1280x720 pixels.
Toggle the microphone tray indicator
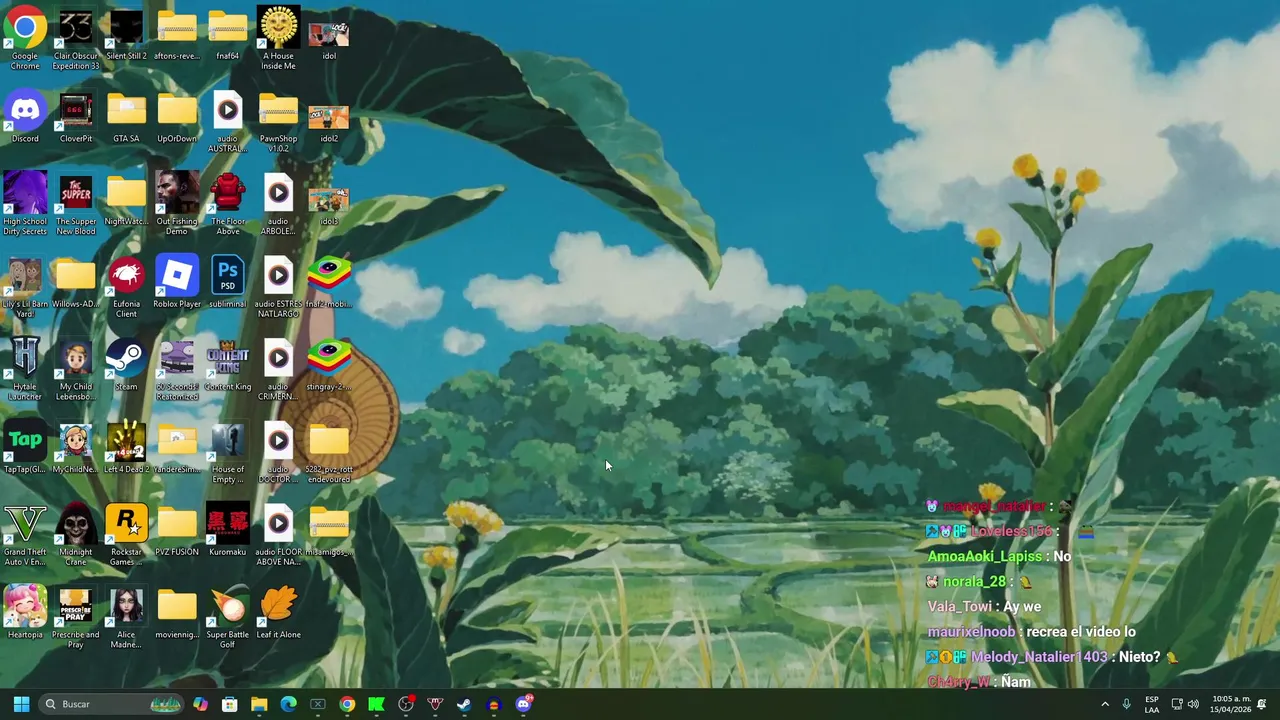click(x=1127, y=704)
